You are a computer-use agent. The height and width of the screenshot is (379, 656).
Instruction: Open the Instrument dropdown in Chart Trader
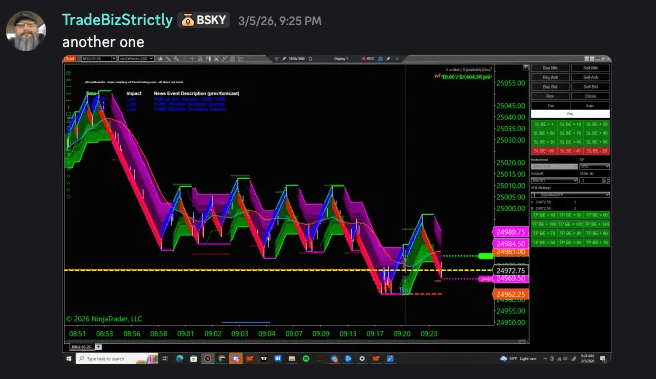pyautogui.click(x=554, y=166)
